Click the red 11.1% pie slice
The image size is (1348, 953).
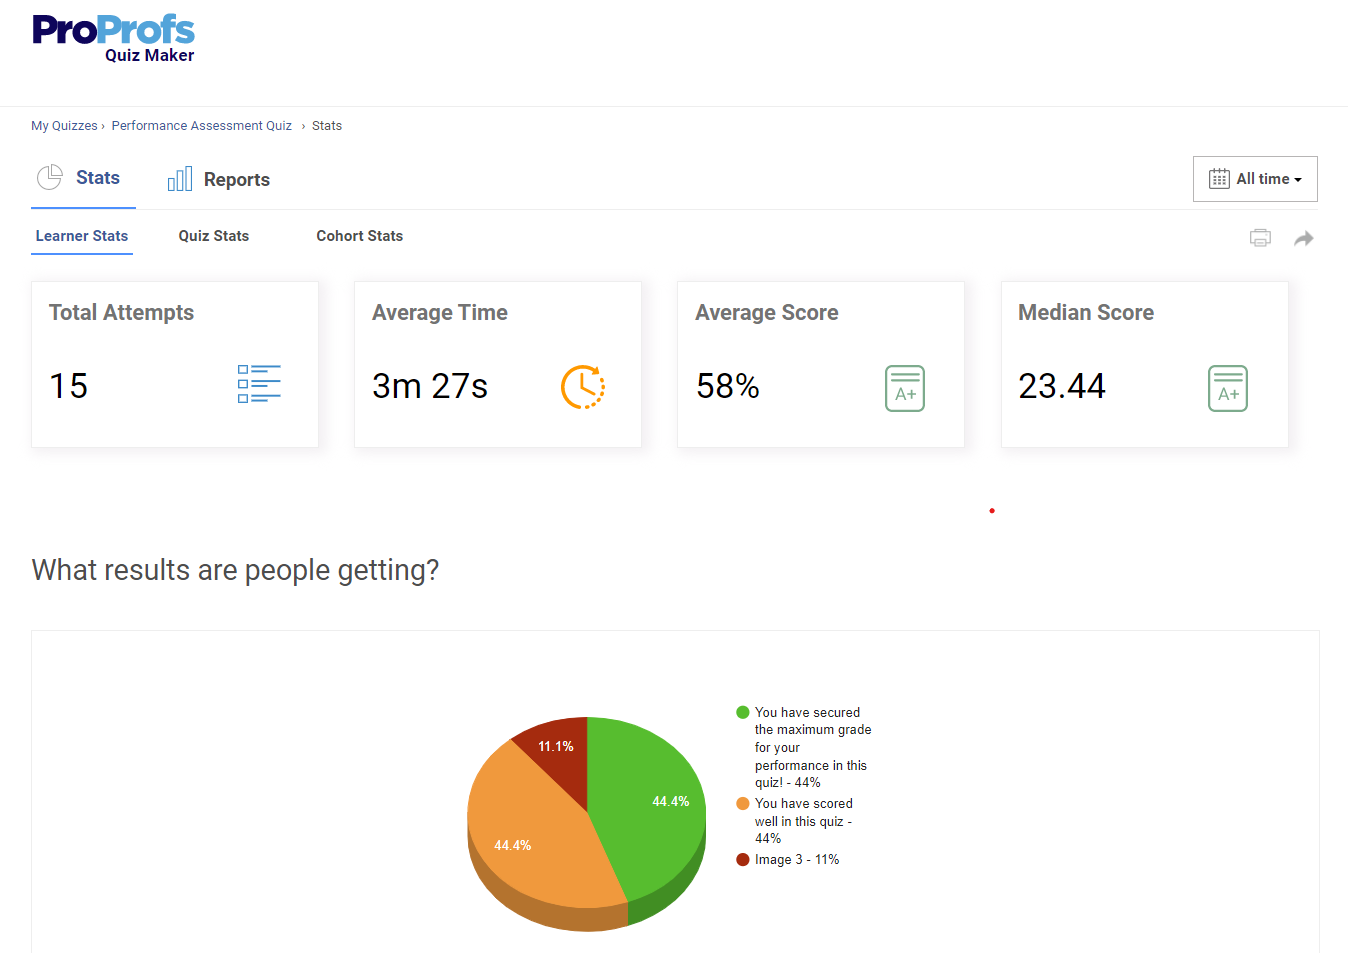coord(556,745)
